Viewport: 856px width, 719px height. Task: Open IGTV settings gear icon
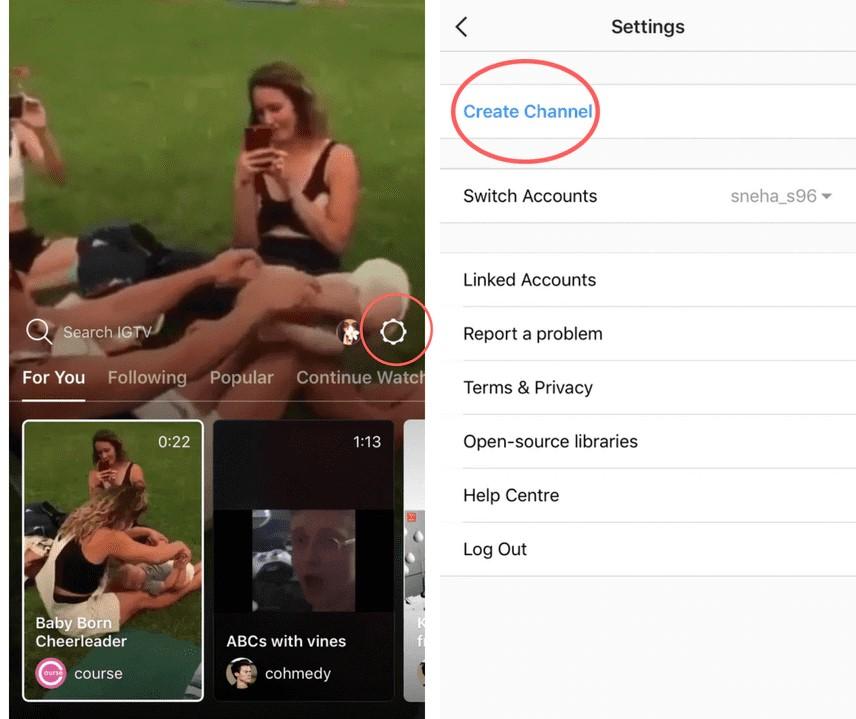click(393, 331)
